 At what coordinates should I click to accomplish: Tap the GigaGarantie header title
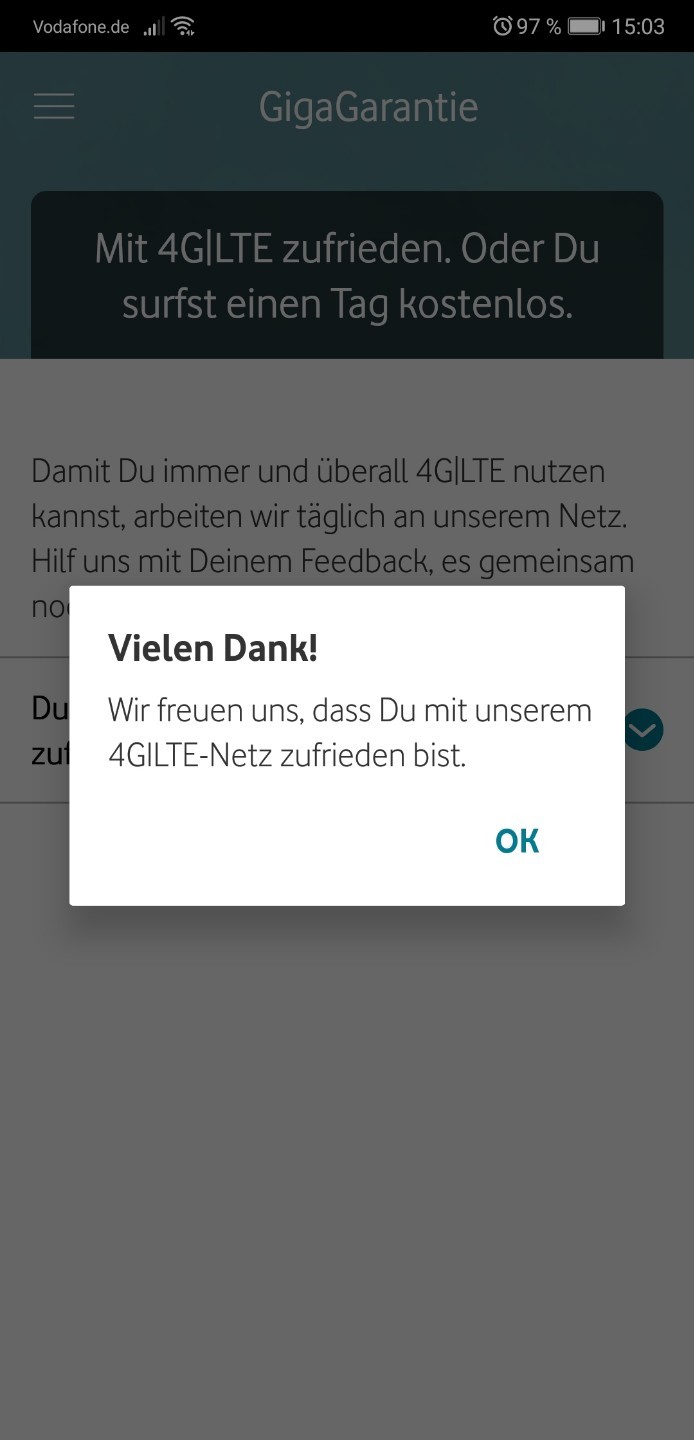pos(368,107)
